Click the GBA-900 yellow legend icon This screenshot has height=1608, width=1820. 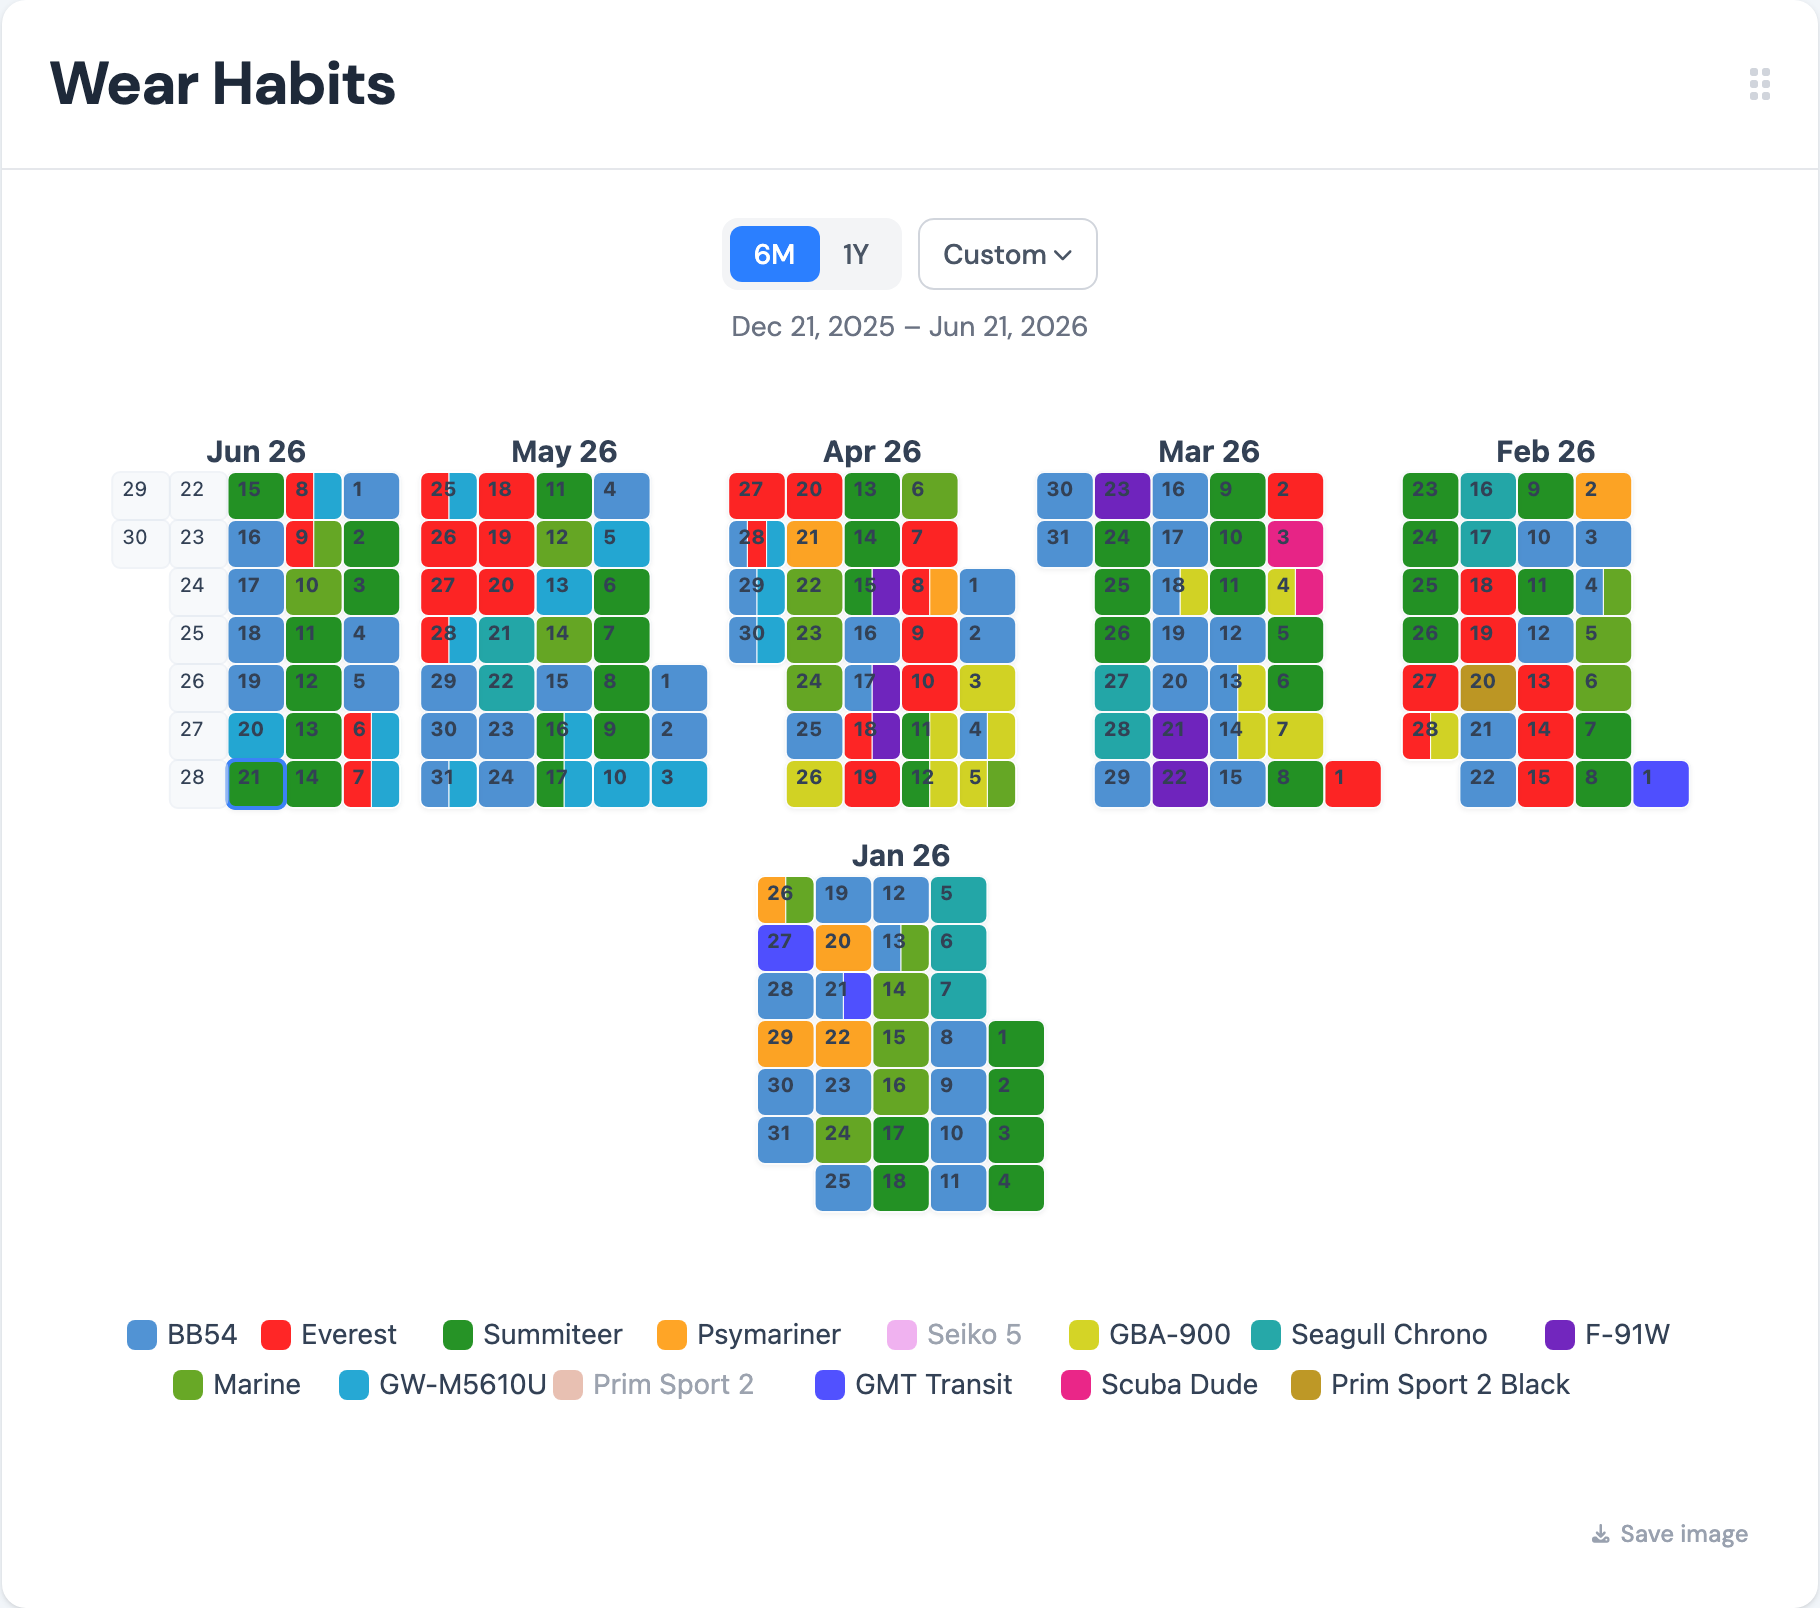[x=1084, y=1335]
